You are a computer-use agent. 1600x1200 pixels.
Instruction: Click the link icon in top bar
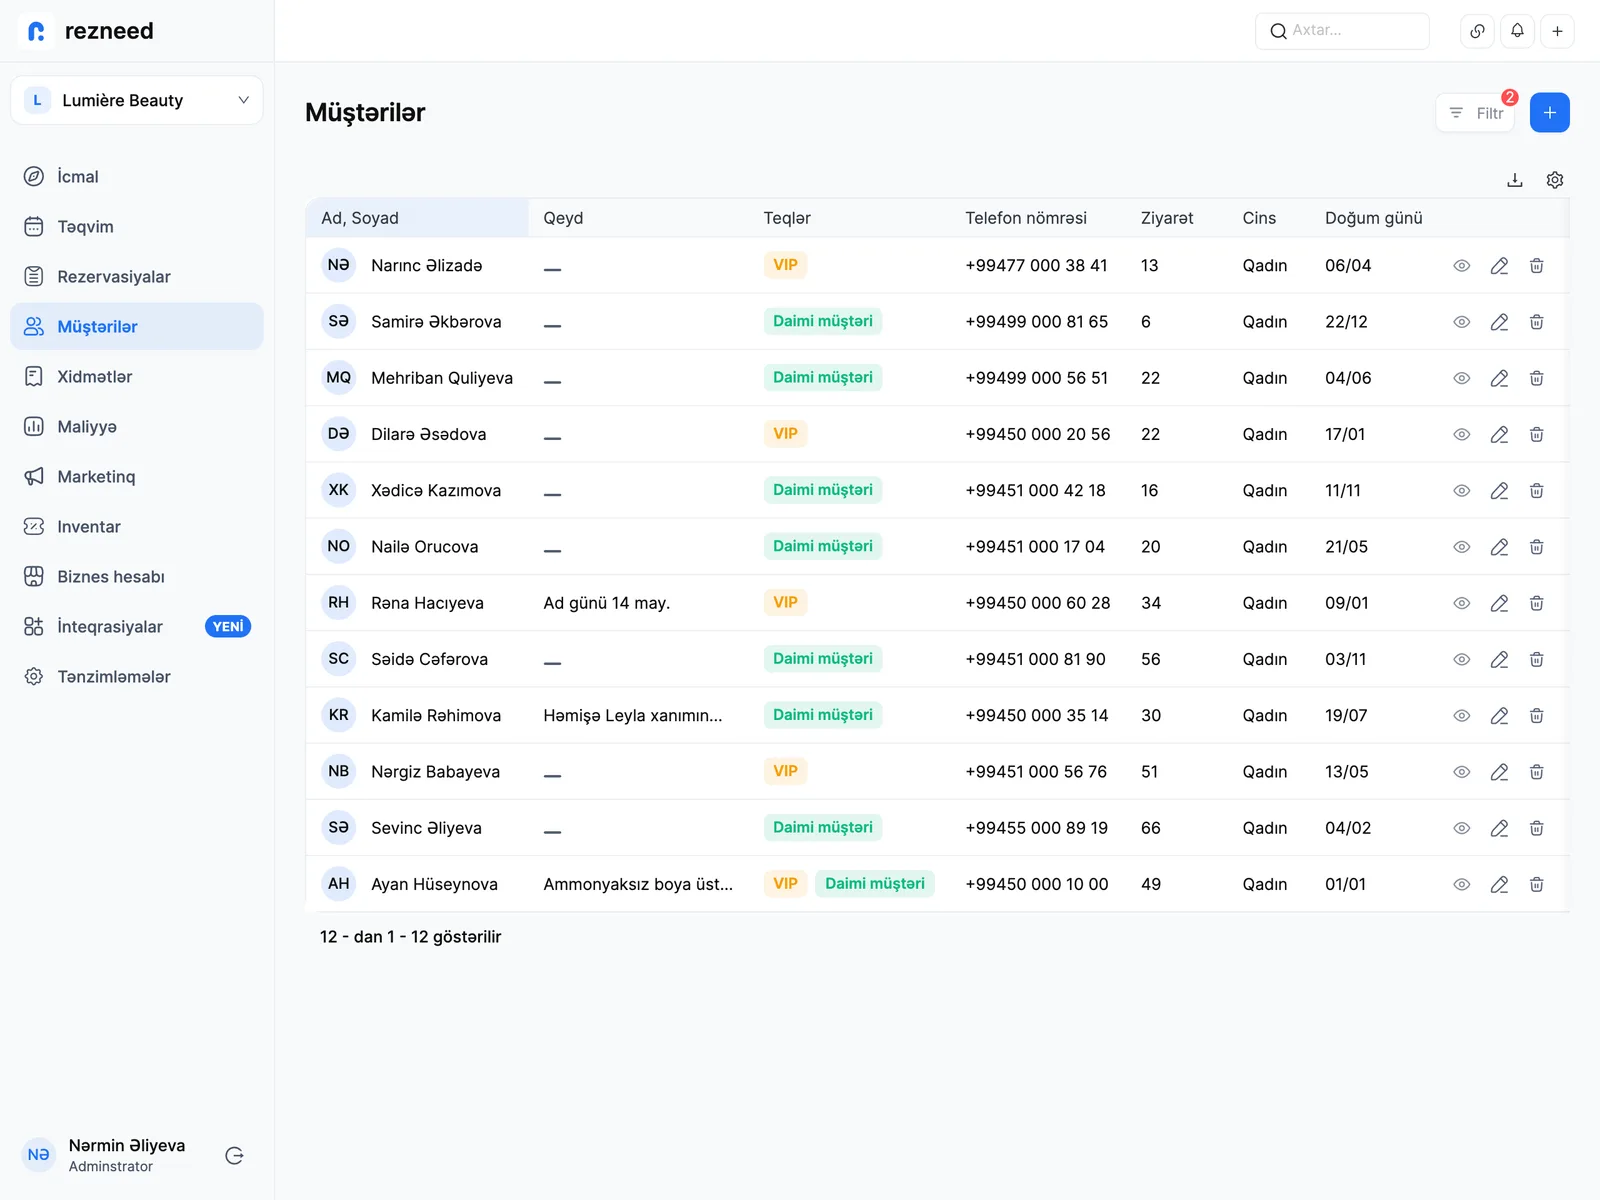pyautogui.click(x=1477, y=31)
